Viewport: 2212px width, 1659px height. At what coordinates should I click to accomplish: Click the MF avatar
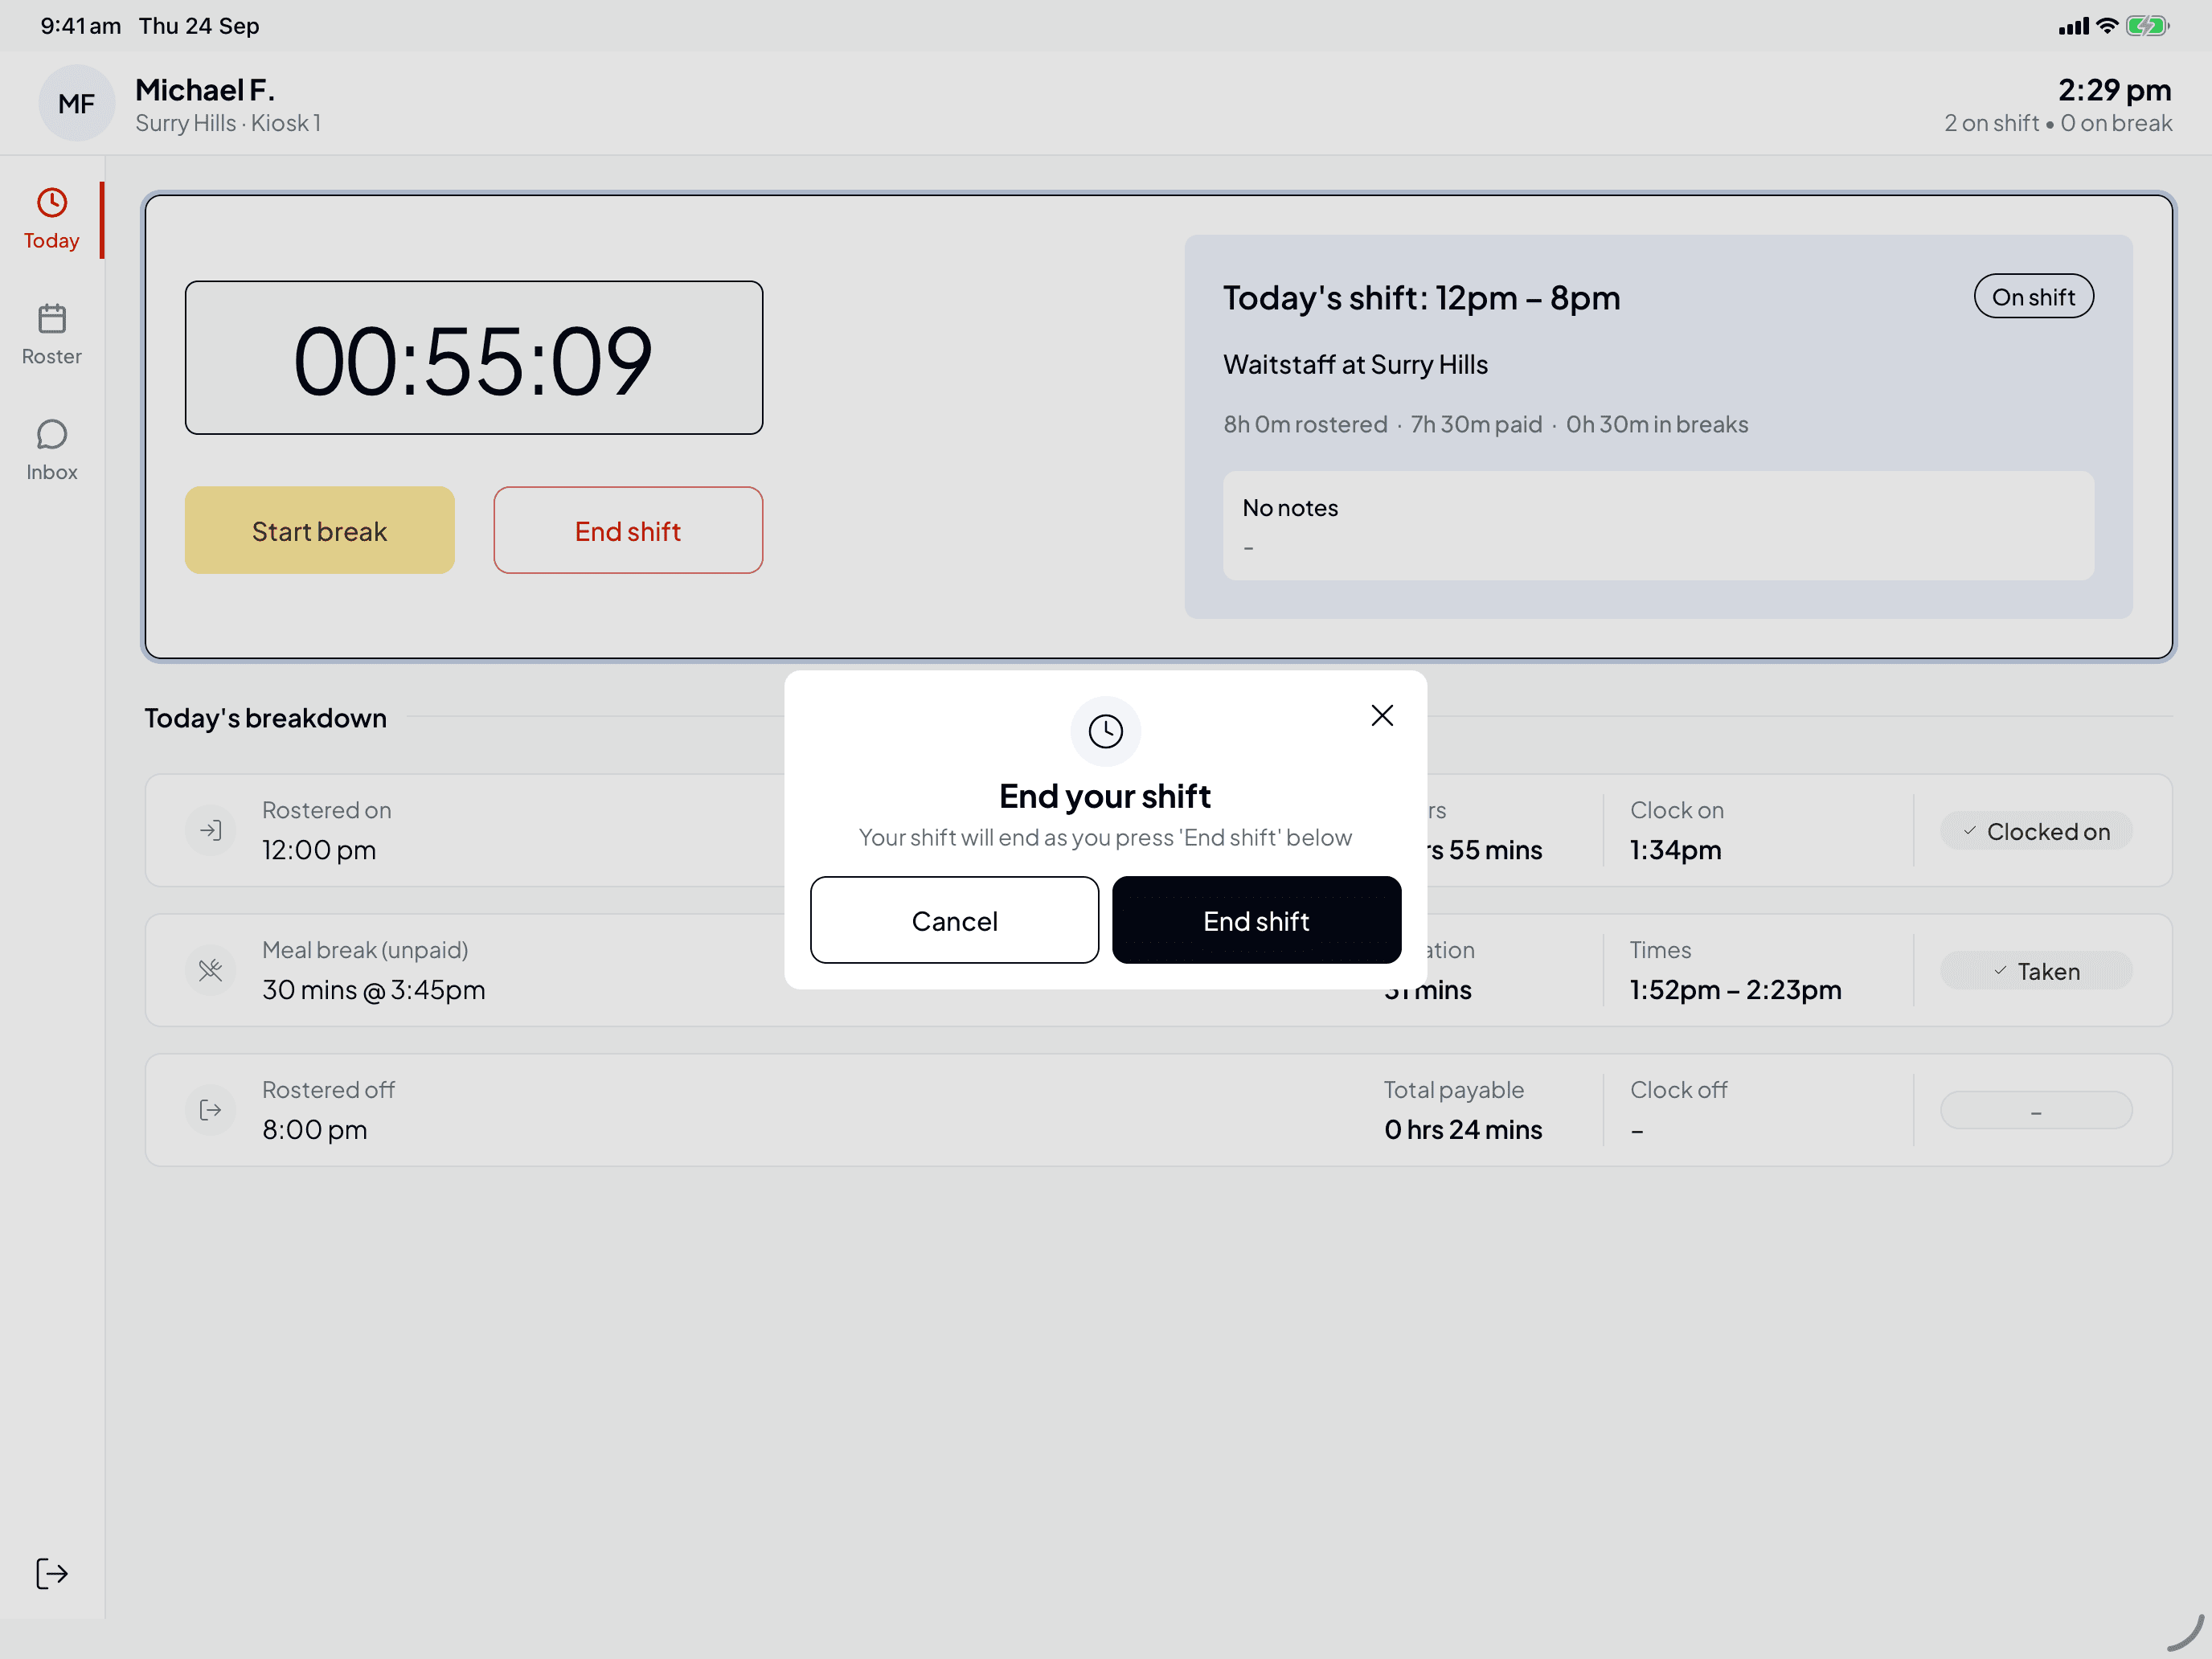click(77, 103)
